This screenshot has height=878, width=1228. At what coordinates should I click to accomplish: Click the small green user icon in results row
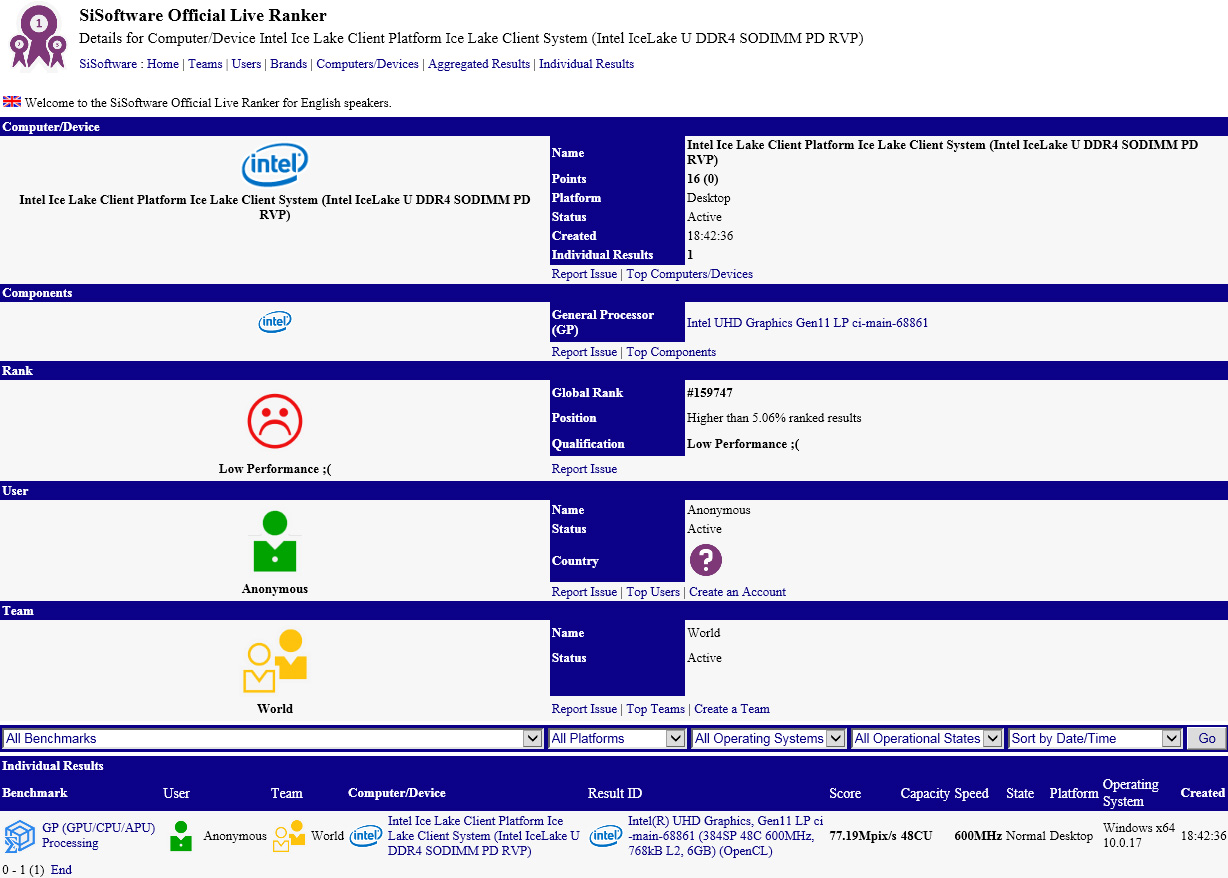(x=180, y=836)
